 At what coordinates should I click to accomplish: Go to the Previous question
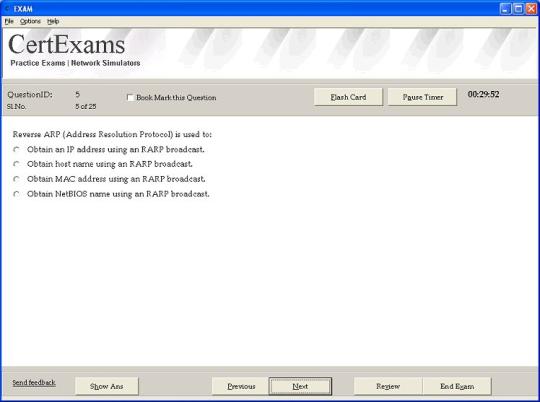tap(241, 386)
